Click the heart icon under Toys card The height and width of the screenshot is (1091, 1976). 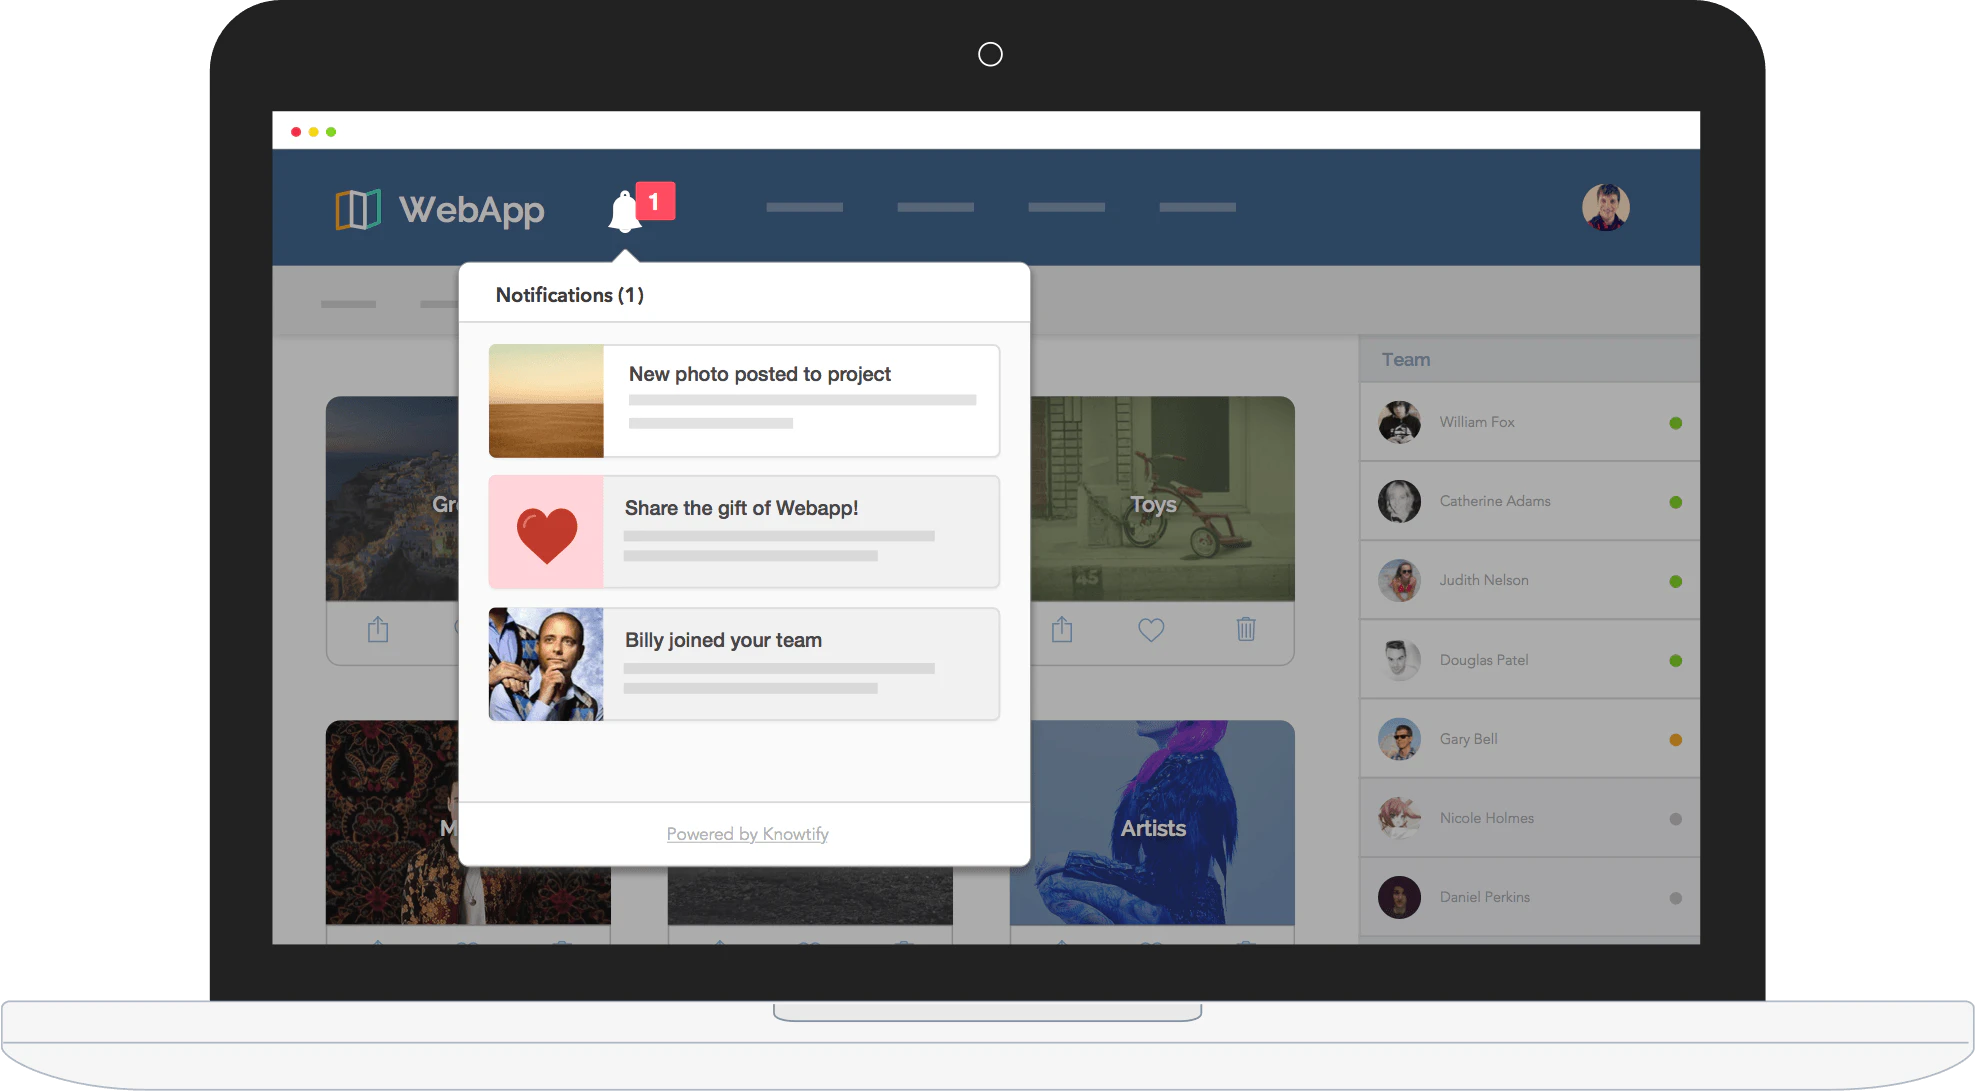point(1151,630)
